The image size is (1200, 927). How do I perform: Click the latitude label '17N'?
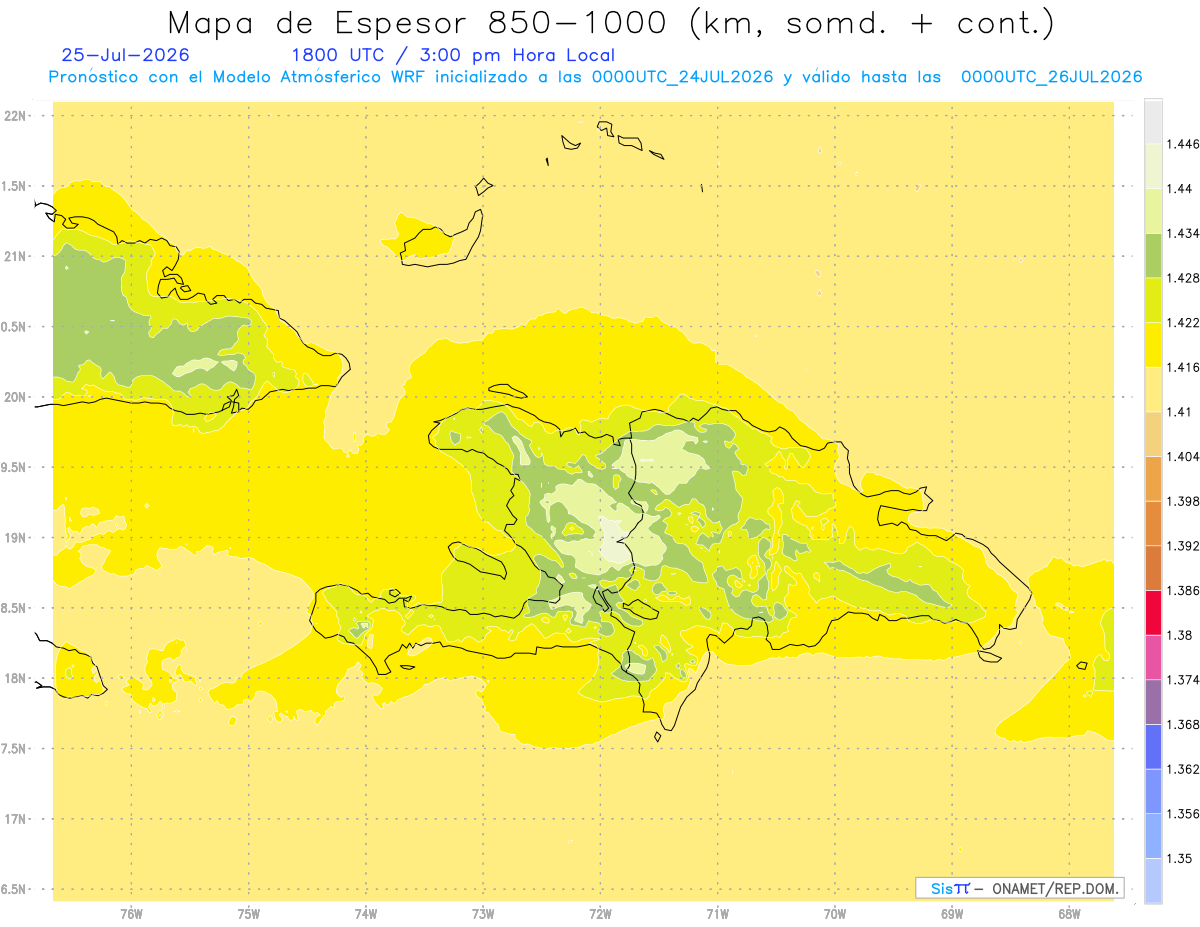pyautogui.click(x=15, y=819)
